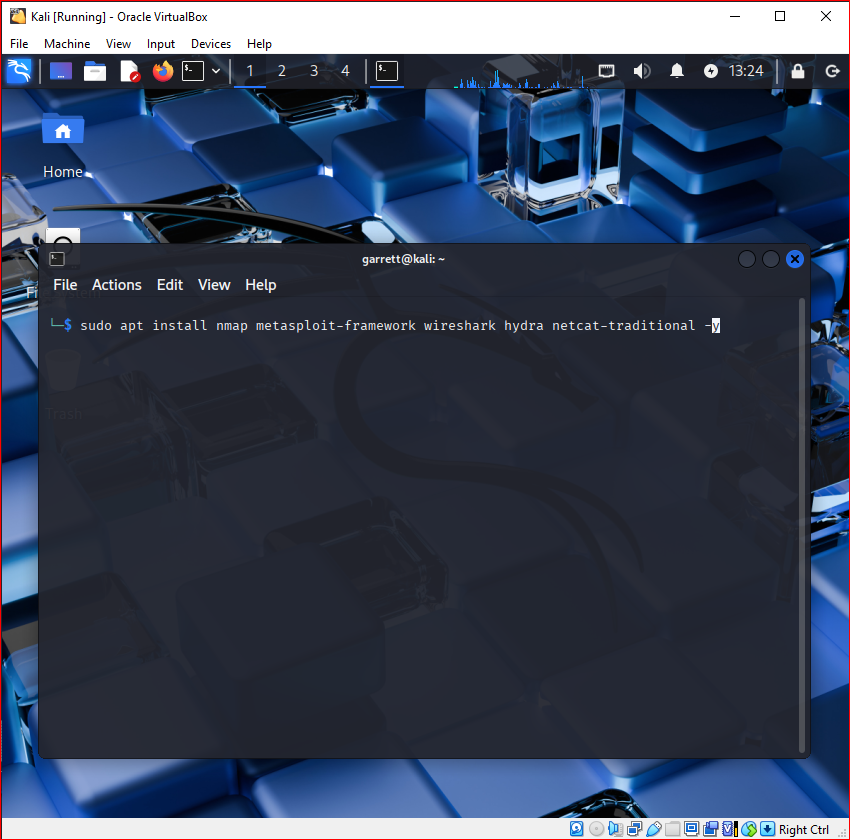Click the terminal title bar icon

tap(57, 259)
